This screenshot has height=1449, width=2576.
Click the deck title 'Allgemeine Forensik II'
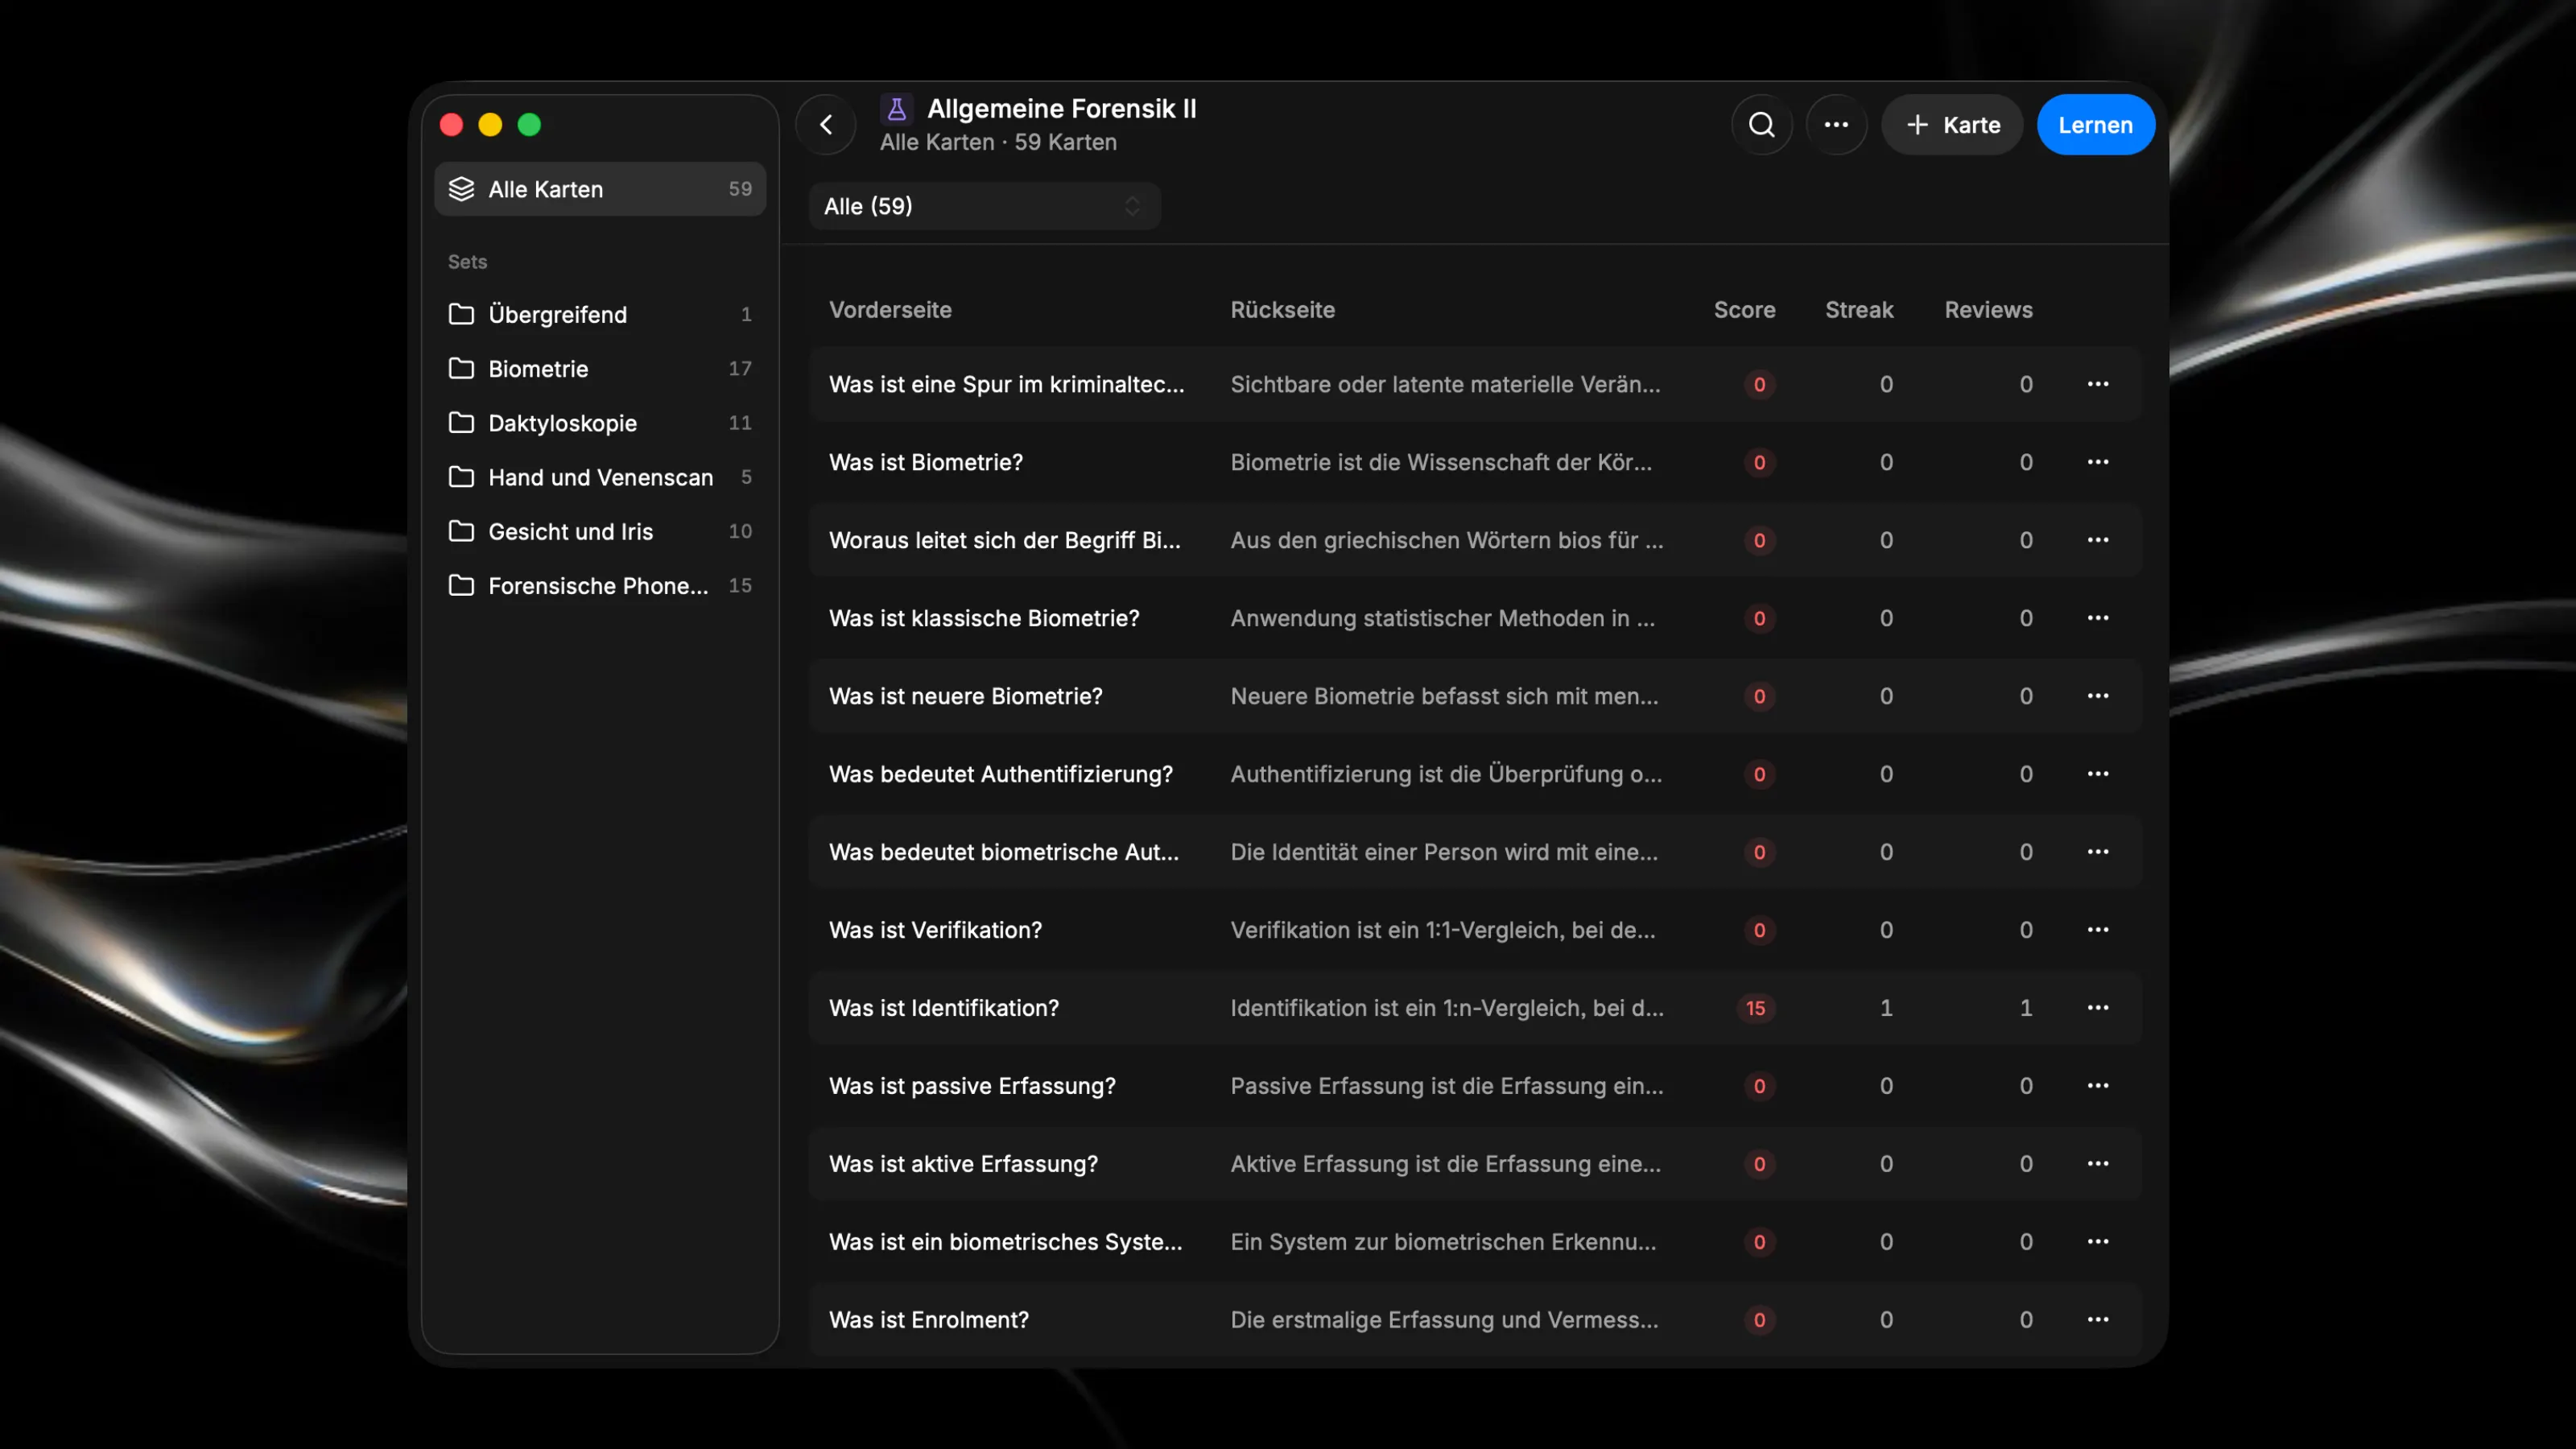click(x=1061, y=108)
